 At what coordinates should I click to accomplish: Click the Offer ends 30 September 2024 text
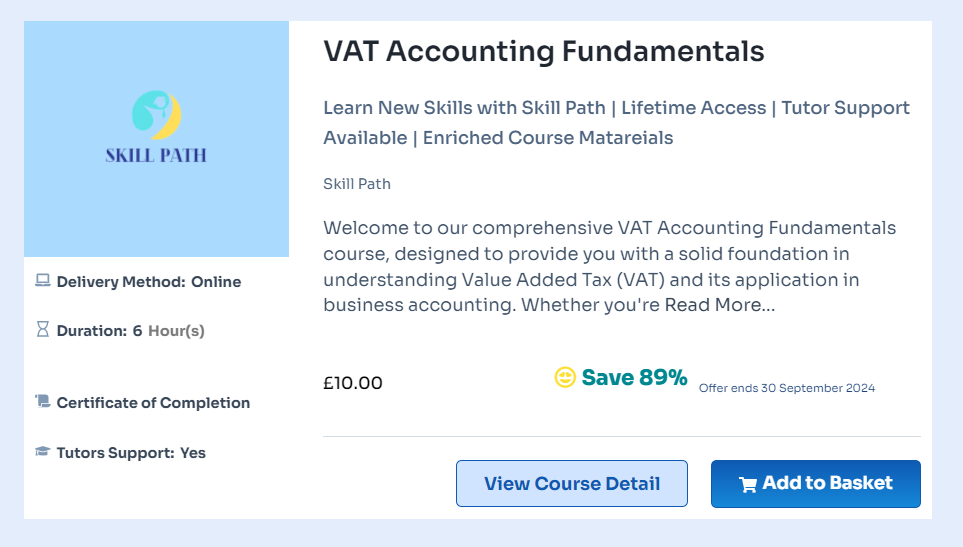tap(786, 388)
